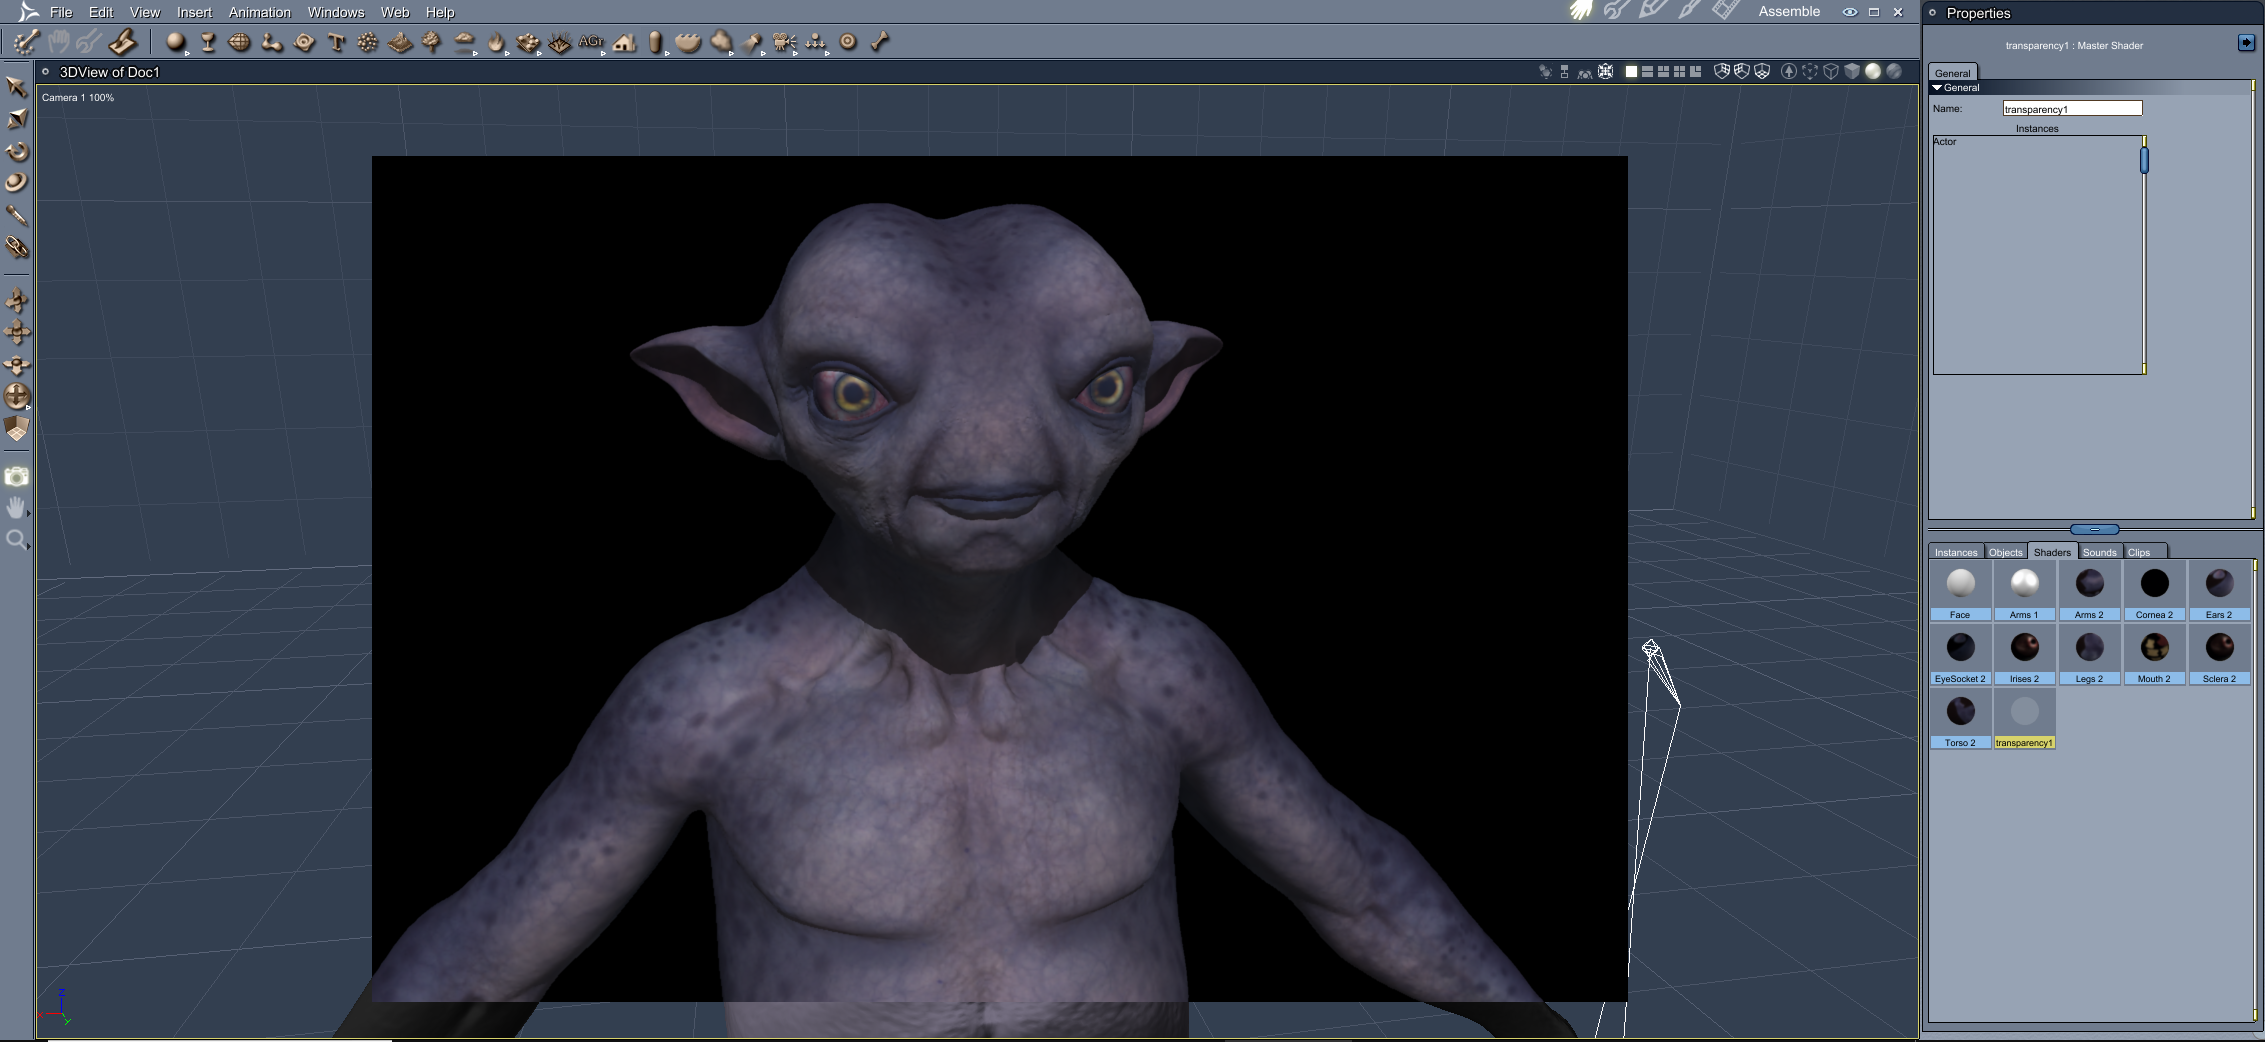Insert a terrain object
This screenshot has height=1042, width=2265.
[400, 42]
